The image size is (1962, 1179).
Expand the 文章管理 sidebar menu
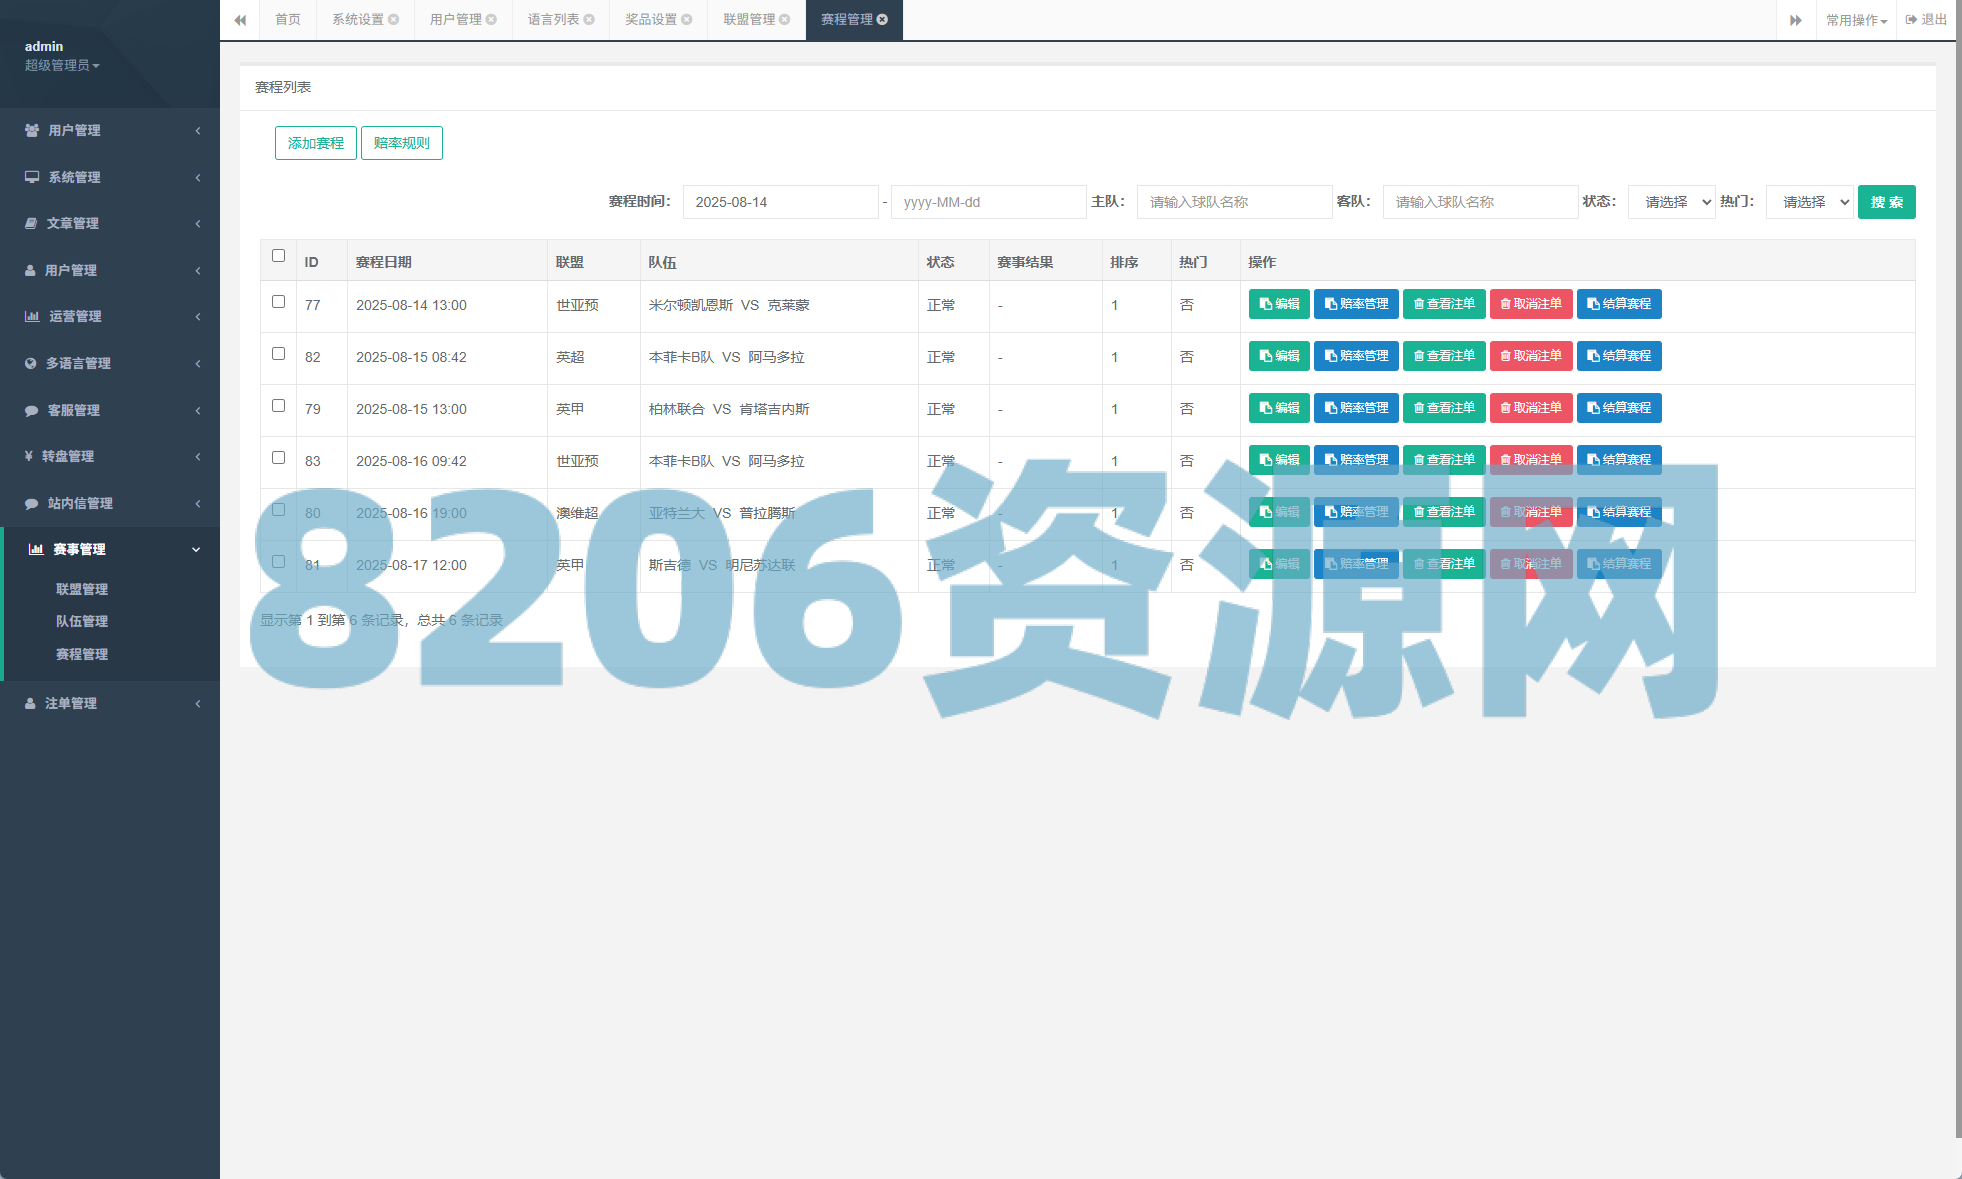(110, 223)
